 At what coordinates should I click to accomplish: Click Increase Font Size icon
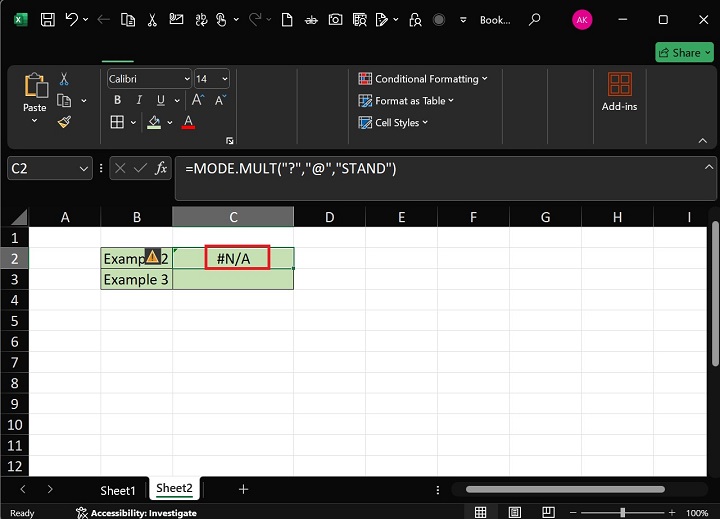point(198,100)
